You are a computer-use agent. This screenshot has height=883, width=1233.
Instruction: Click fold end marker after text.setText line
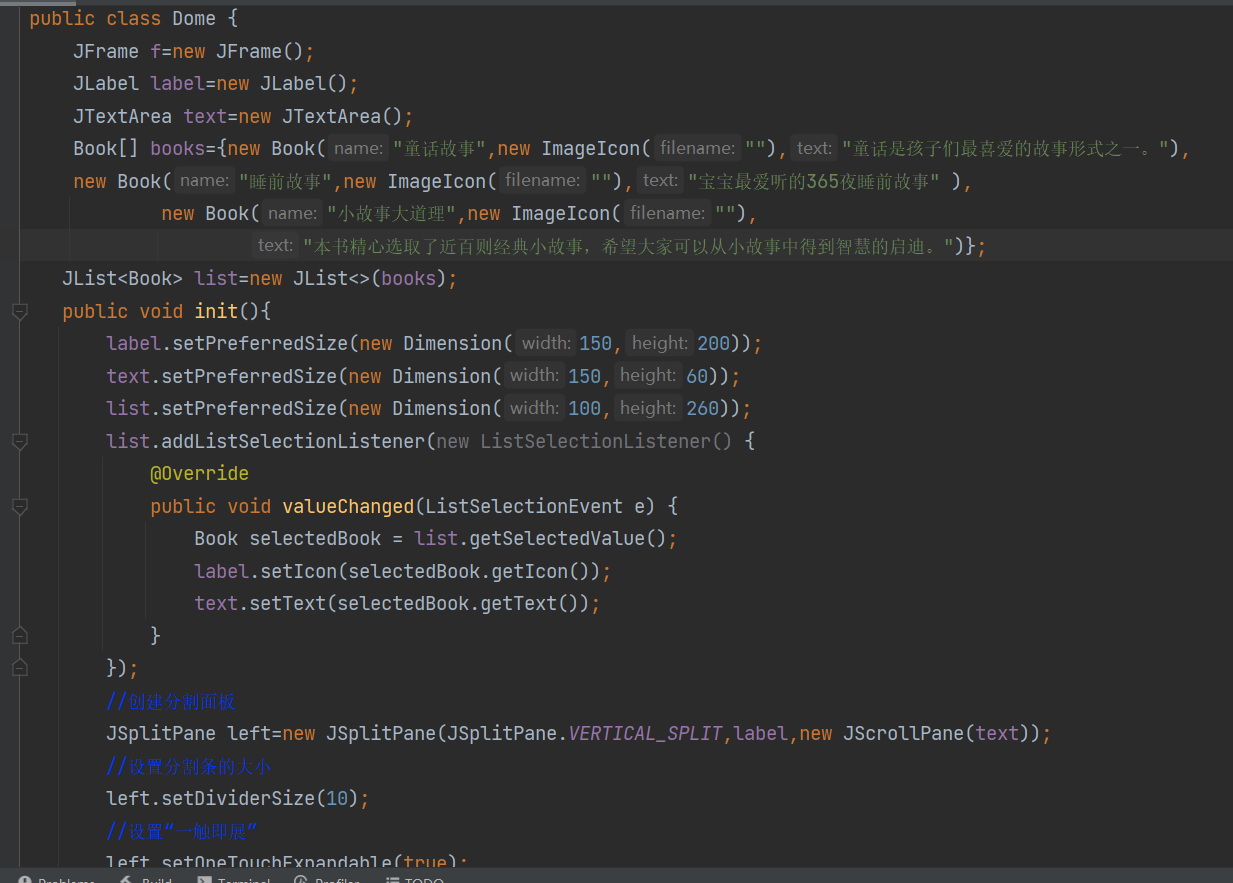(19, 635)
